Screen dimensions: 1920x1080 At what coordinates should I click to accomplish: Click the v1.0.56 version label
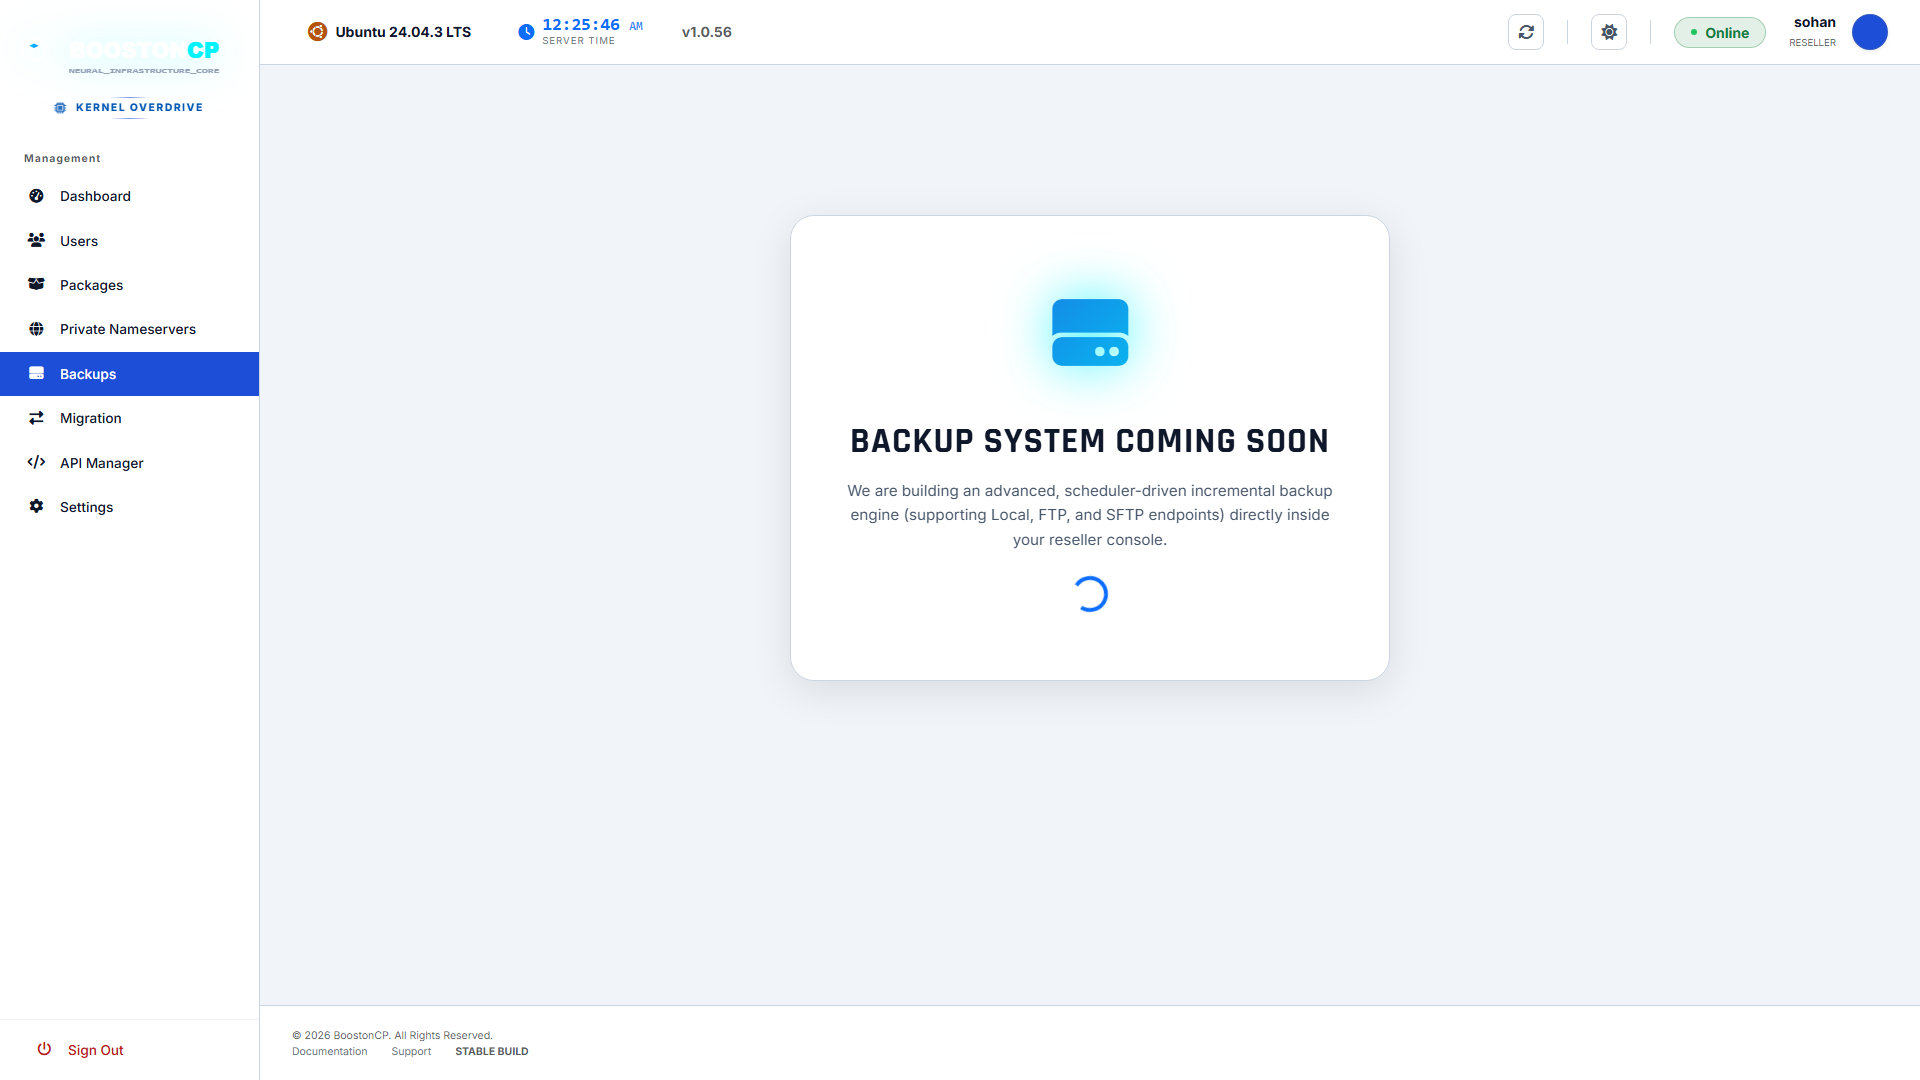click(x=707, y=32)
